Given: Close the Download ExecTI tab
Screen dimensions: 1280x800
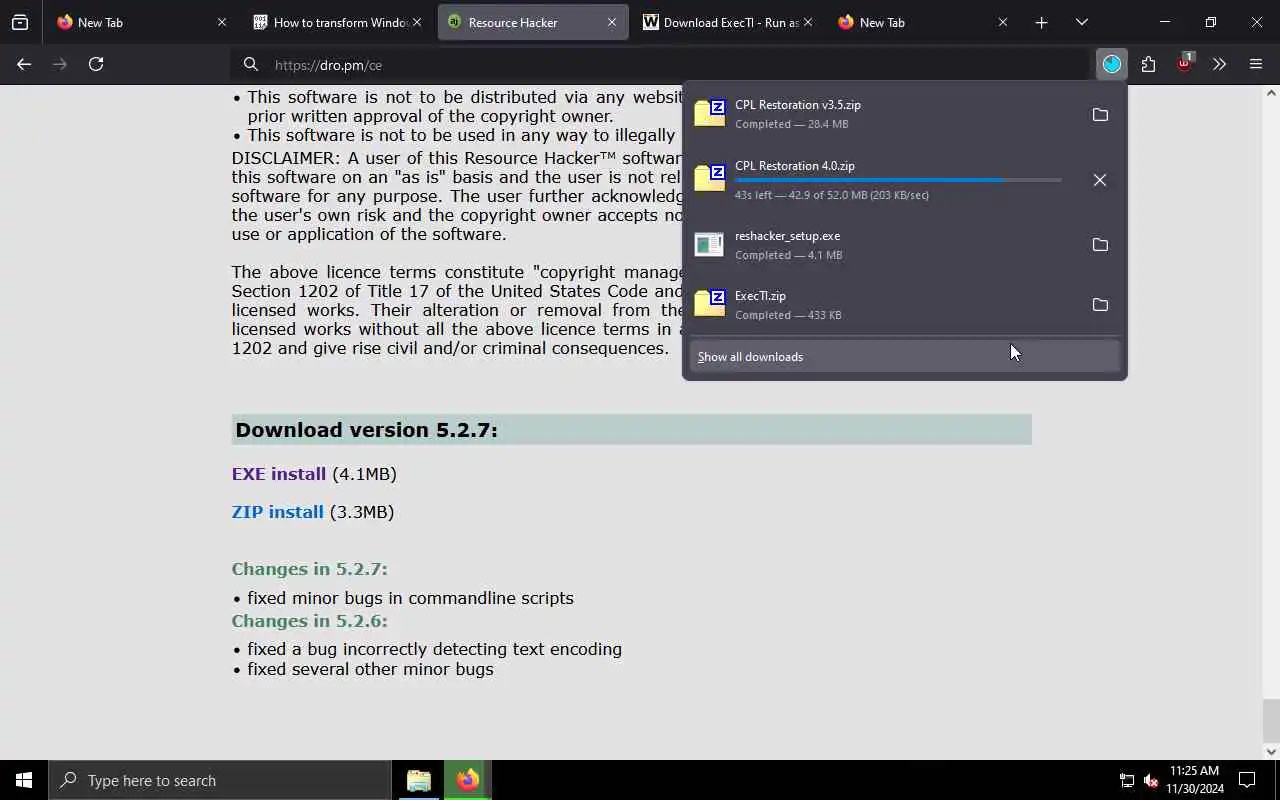Looking at the screenshot, I should (808, 22).
